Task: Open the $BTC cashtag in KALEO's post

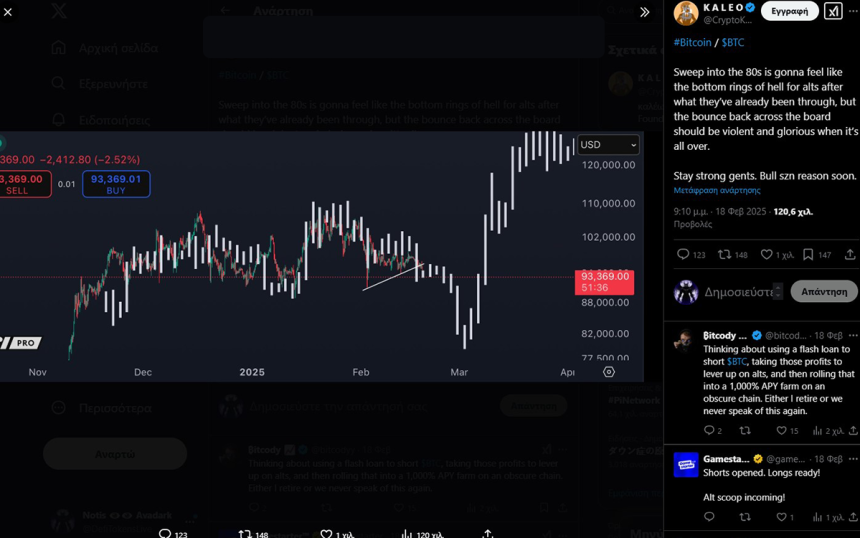Action: [733, 42]
